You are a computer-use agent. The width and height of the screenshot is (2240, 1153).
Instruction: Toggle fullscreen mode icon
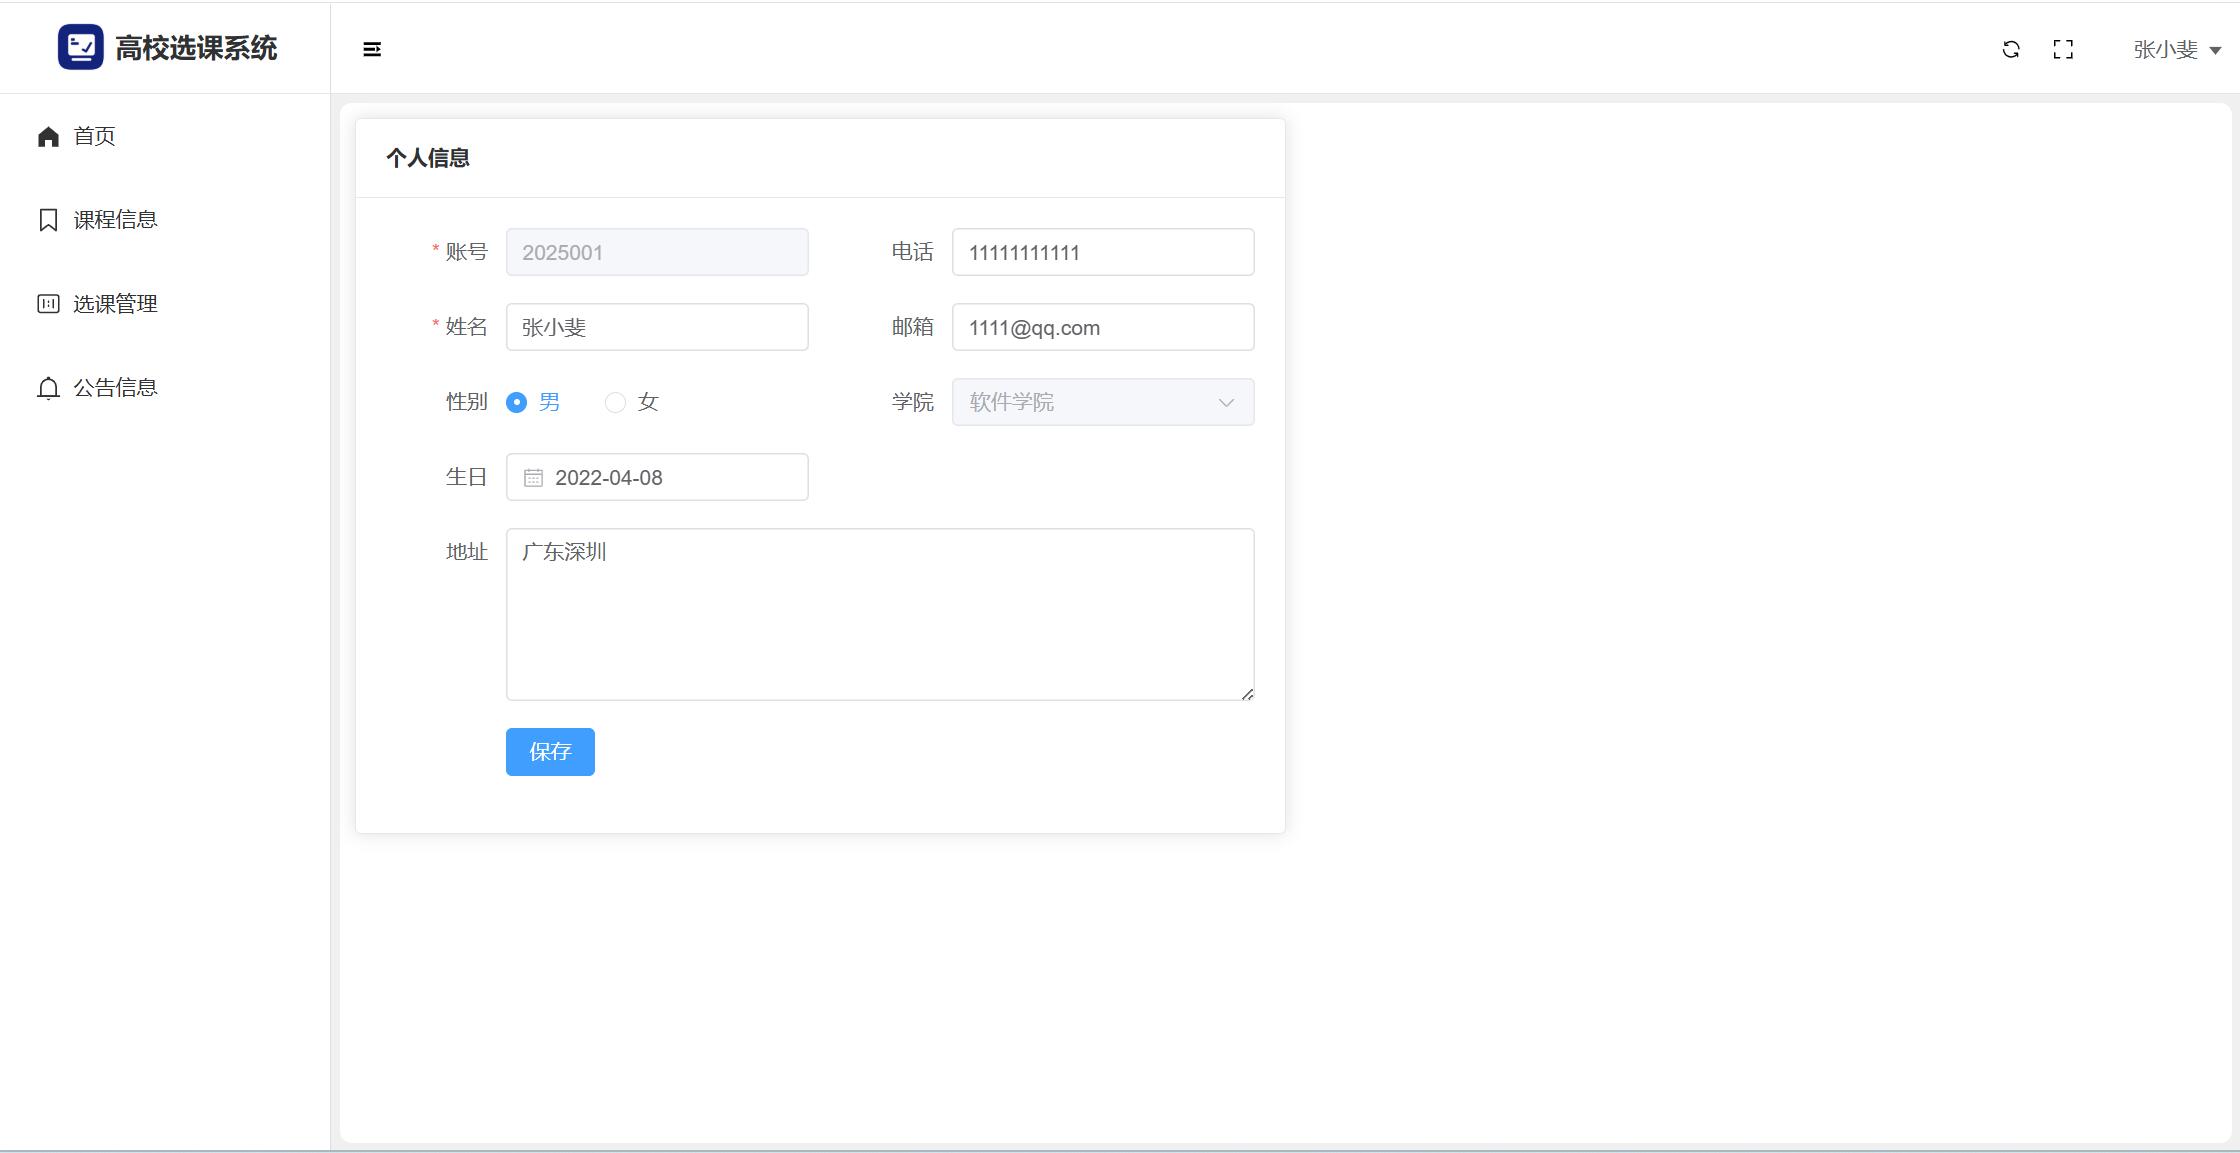click(2063, 49)
